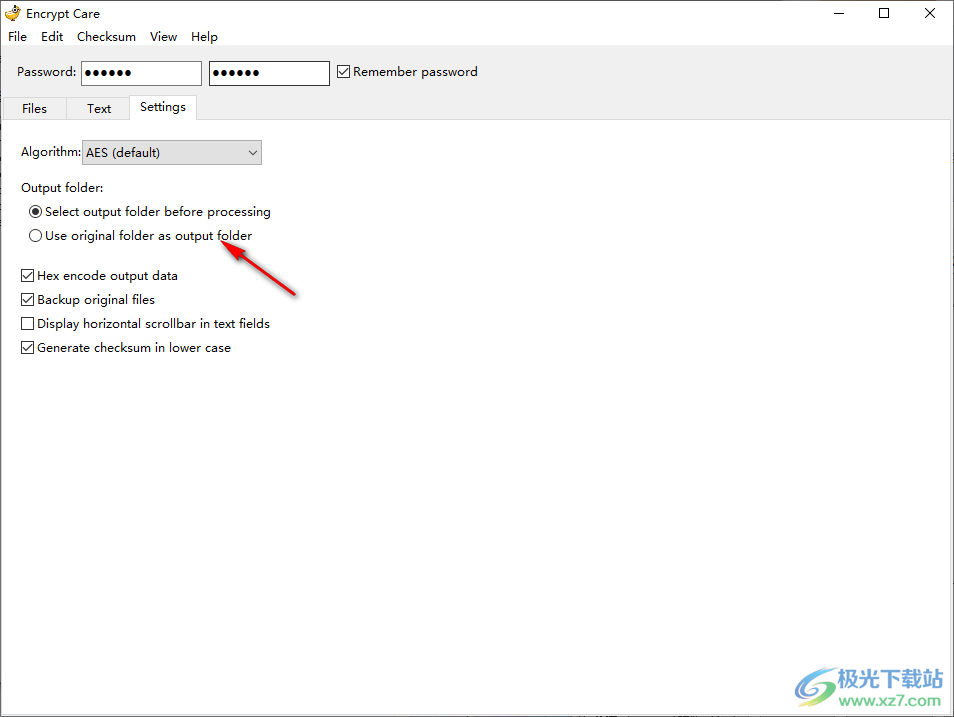Screen dimensions: 954x717
Task: Click the Password label
Action: [x=46, y=72]
